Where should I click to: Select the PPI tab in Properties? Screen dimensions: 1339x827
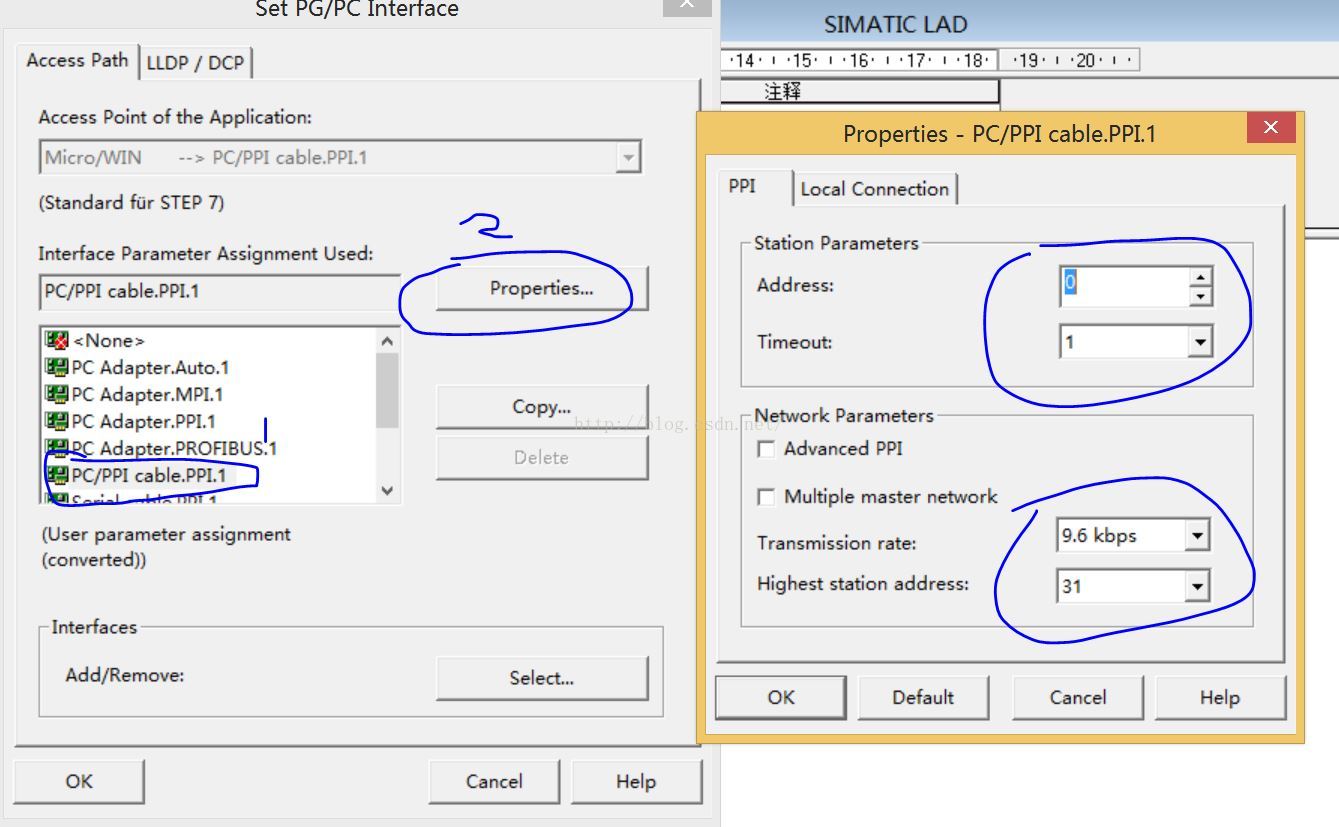click(742, 186)
